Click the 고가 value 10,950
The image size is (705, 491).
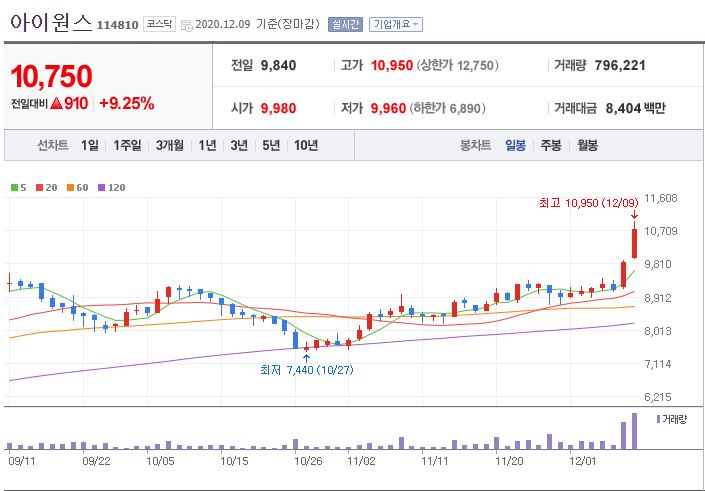(x=392, y=66)
